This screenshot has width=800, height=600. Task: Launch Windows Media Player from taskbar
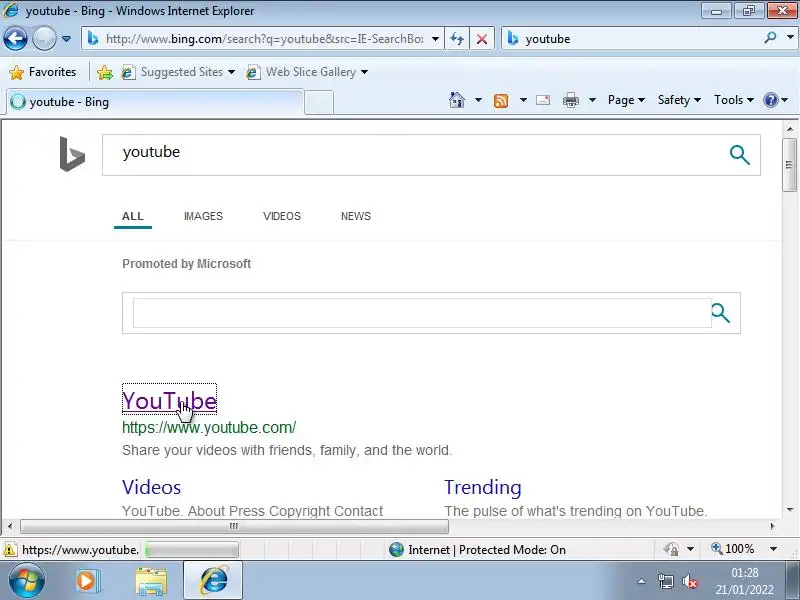click(x=88, y=581)
